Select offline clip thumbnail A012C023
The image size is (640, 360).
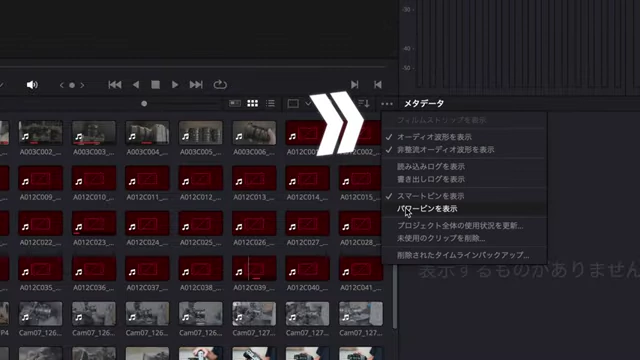pyautogui.click(x=94, y=223)
